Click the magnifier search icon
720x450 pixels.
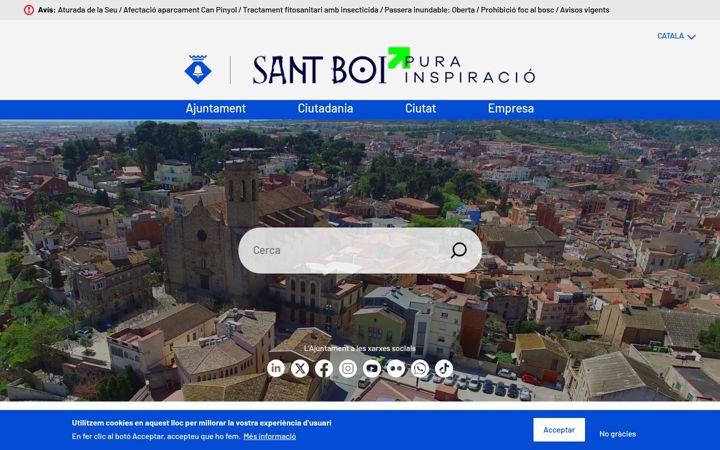(x=458, y=250)
